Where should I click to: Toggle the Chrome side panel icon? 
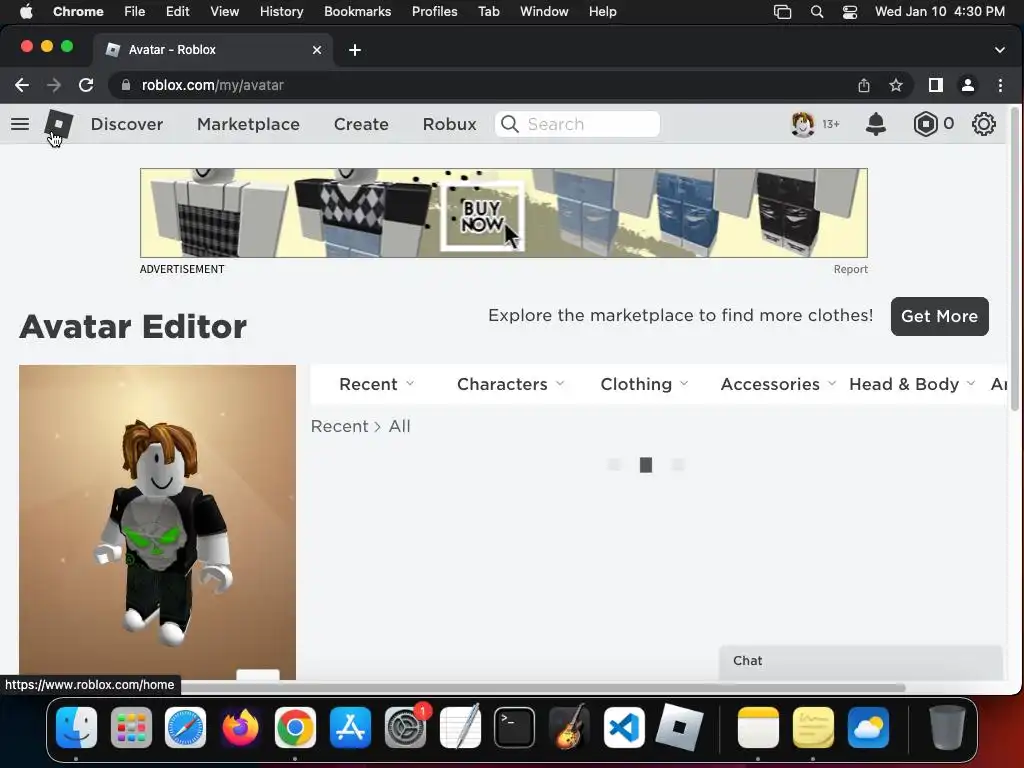coord(936,85)
